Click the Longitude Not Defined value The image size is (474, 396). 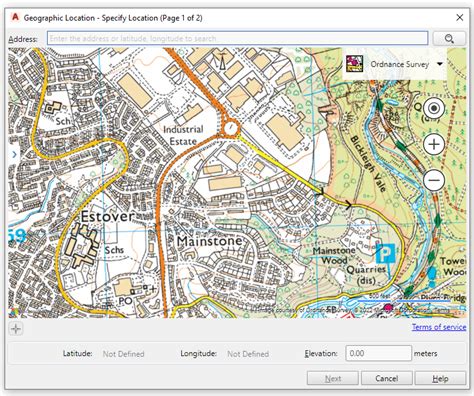pyautogui.click(x=248, y=354)
